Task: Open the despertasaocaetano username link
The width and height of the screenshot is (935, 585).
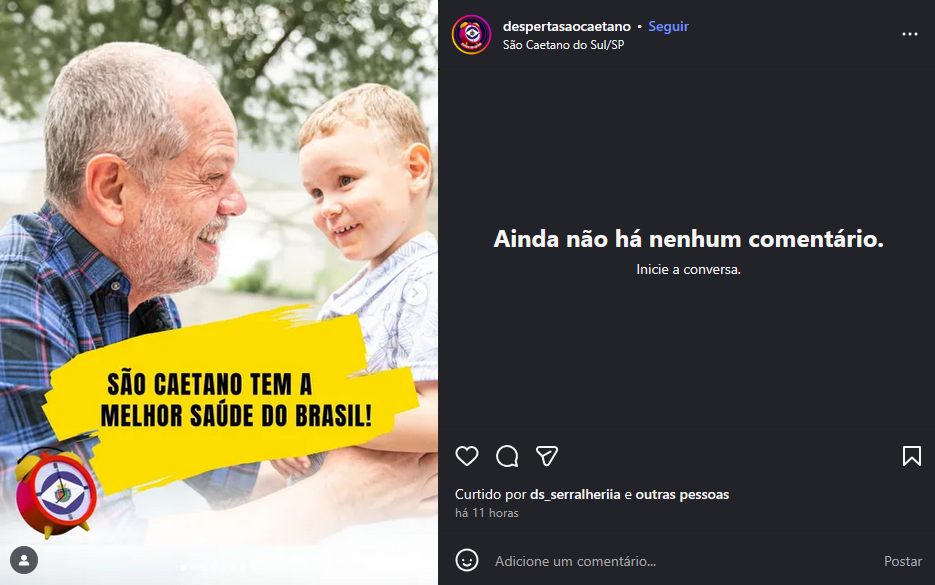Action: click(x=566, y=26)
